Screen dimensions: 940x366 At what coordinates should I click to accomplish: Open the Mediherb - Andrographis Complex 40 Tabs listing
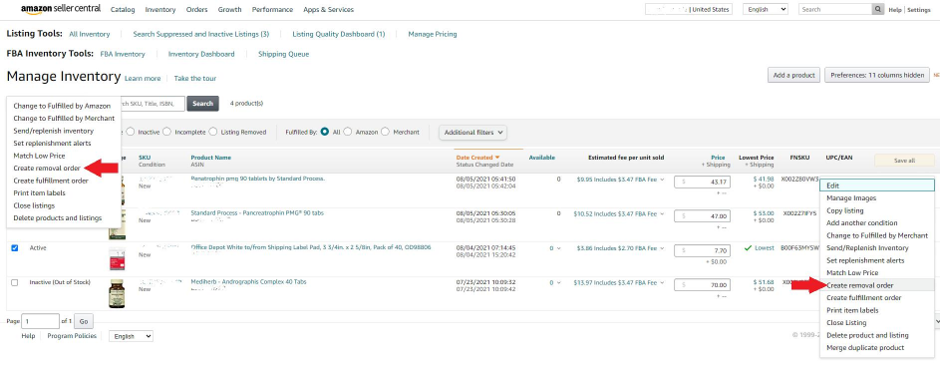point(248,282)
